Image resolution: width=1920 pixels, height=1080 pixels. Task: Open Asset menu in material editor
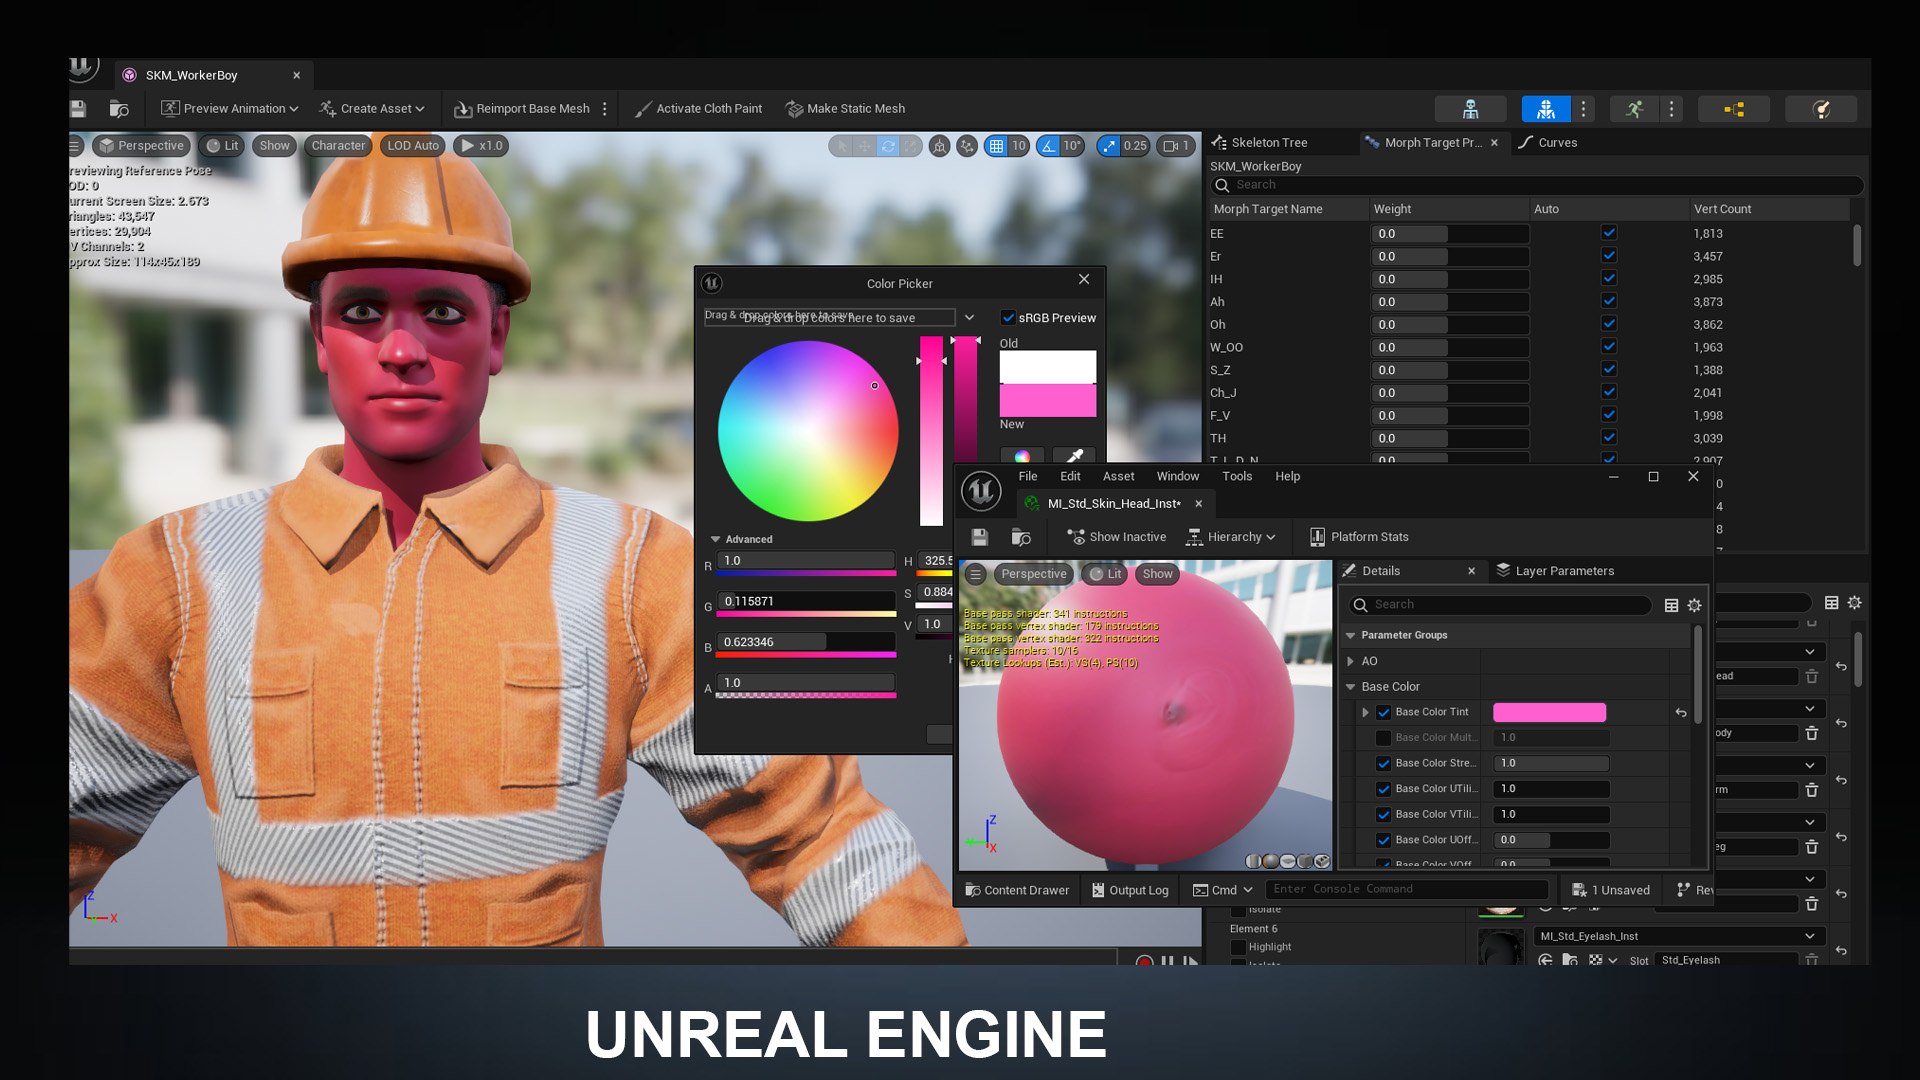1118,477
